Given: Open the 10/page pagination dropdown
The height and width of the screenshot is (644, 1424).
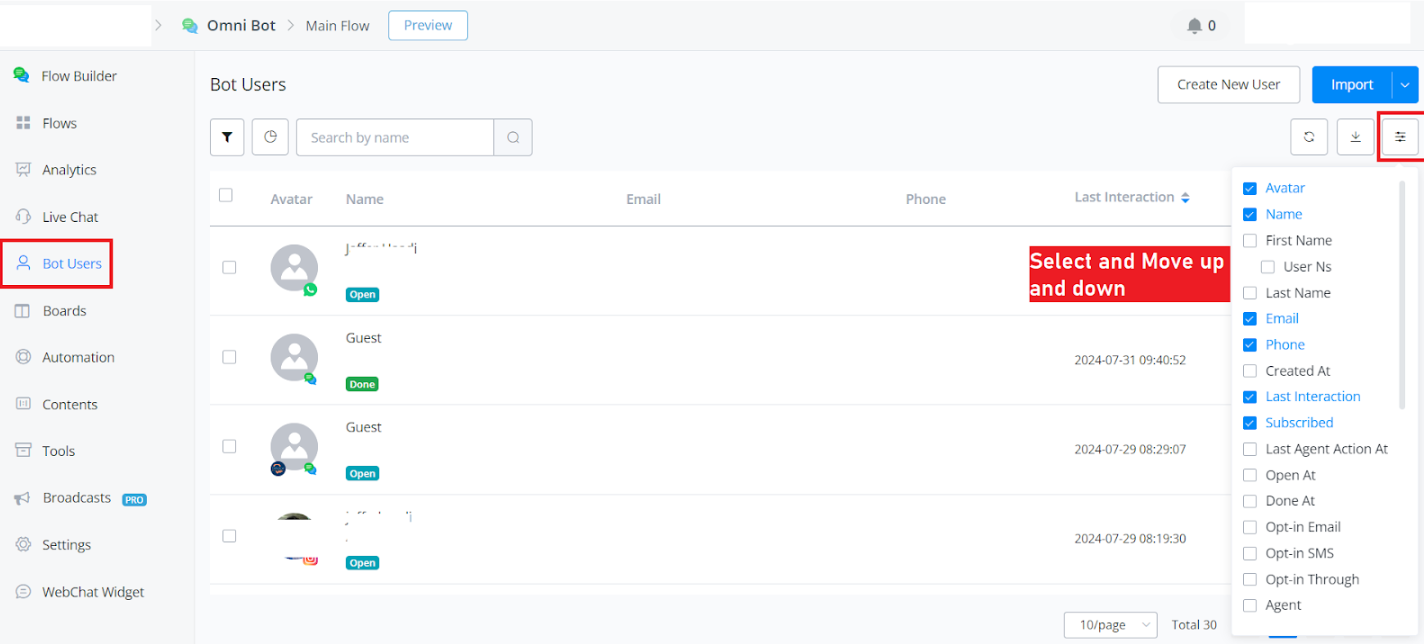Looking at the screenshot, I should point(1110,625).
